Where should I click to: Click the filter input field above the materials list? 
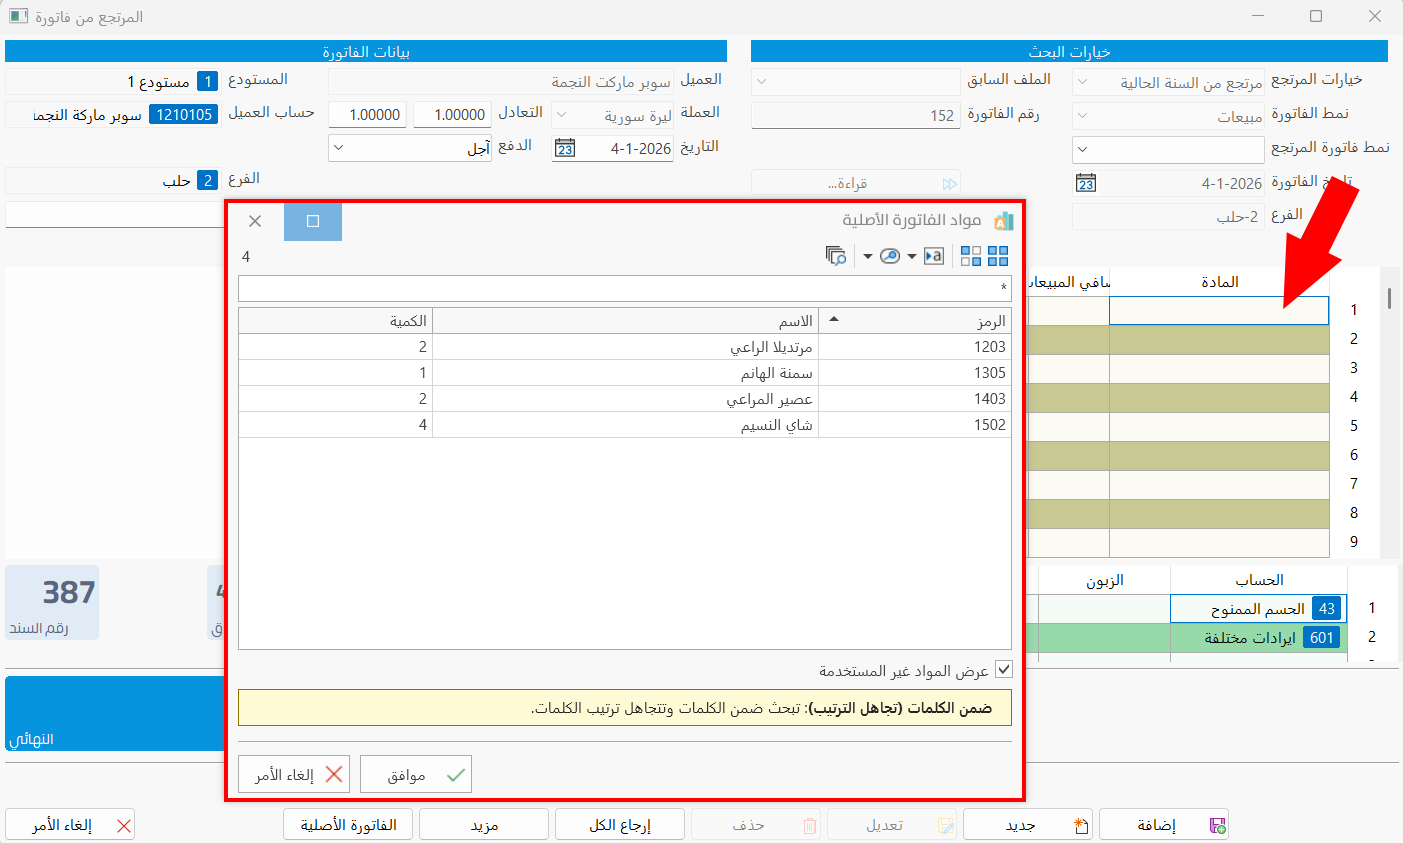[625, 288]
